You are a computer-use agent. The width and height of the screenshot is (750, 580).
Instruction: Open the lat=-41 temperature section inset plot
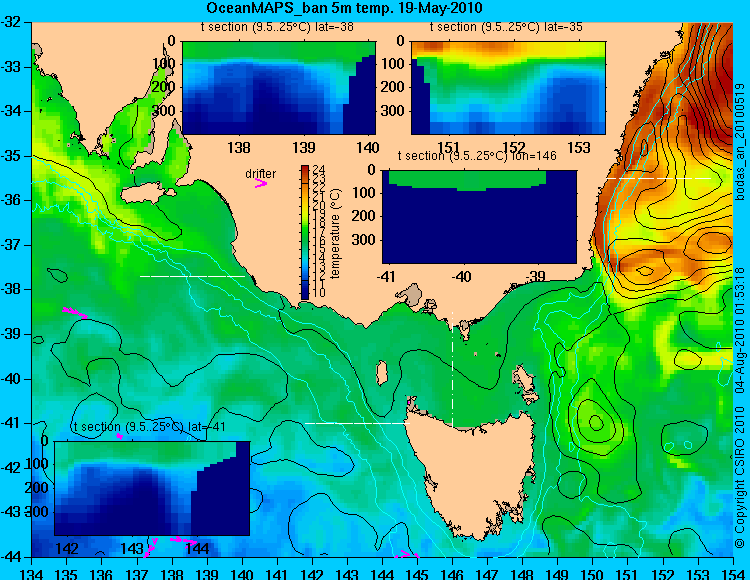point(152,488)
